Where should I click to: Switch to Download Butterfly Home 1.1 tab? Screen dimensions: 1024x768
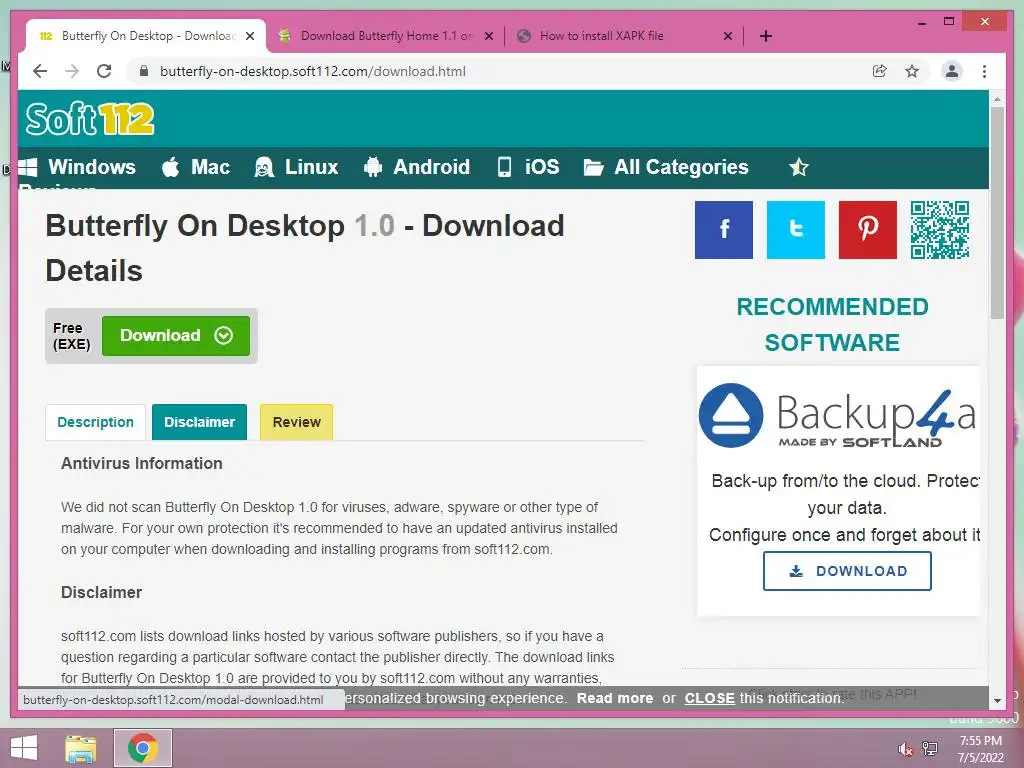point(385,36)
